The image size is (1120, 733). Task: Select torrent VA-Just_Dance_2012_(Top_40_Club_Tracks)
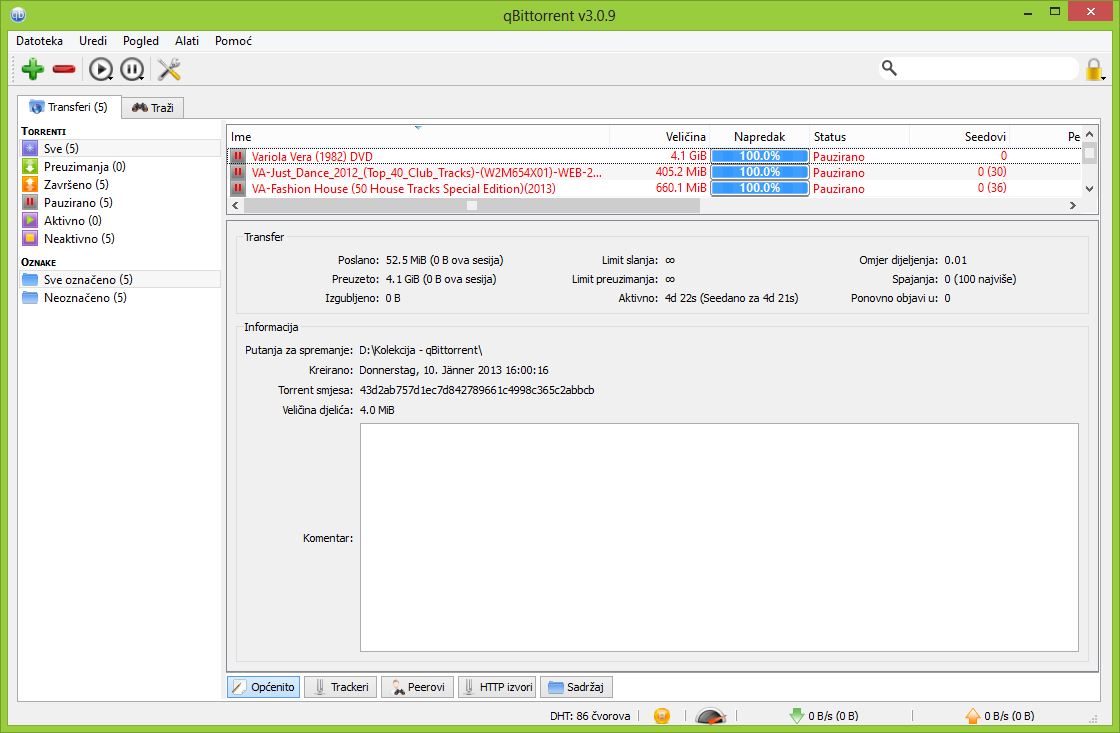pos(426,172)
